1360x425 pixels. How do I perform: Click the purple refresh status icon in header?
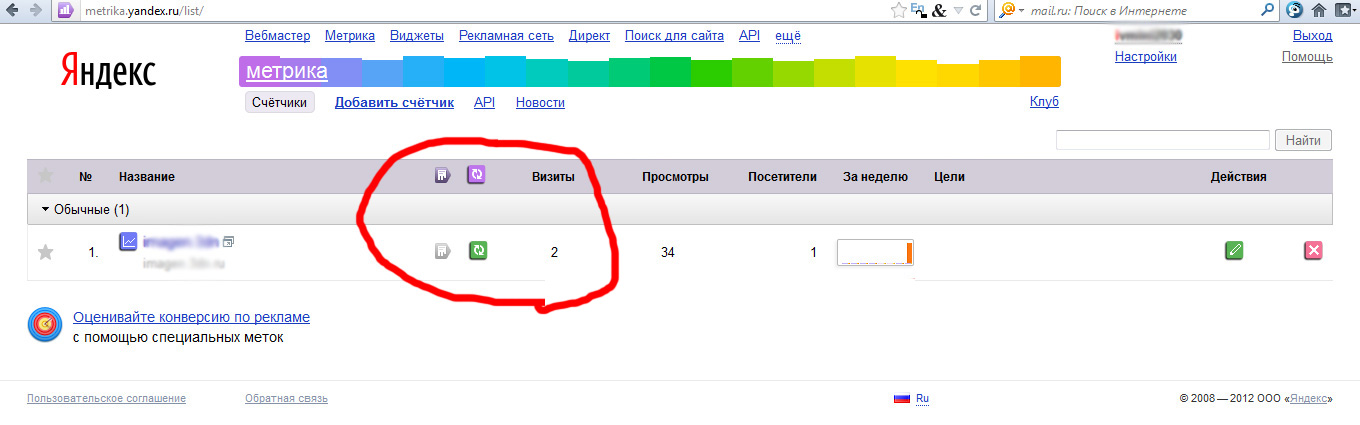477,175
